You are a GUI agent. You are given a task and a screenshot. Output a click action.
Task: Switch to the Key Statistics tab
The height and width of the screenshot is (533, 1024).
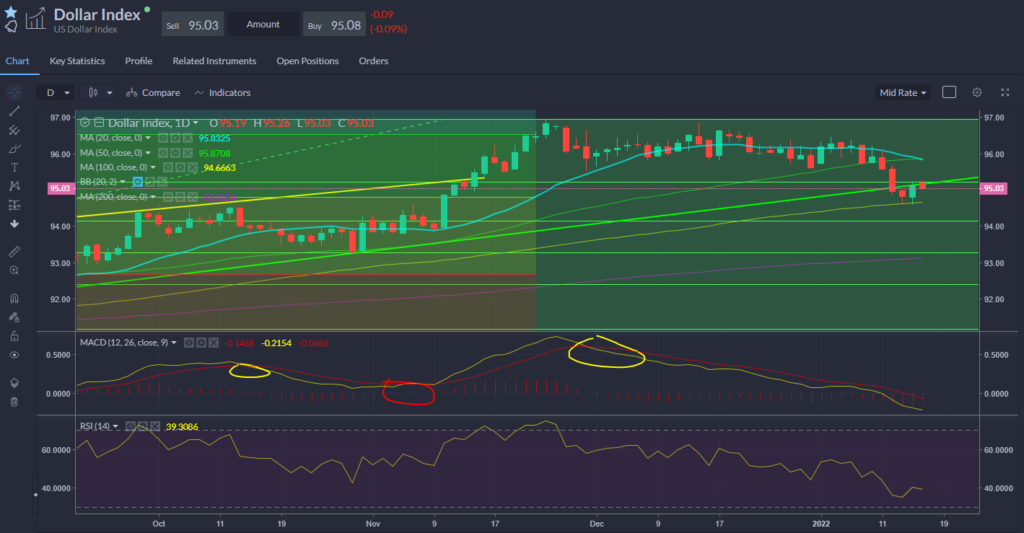79,61
